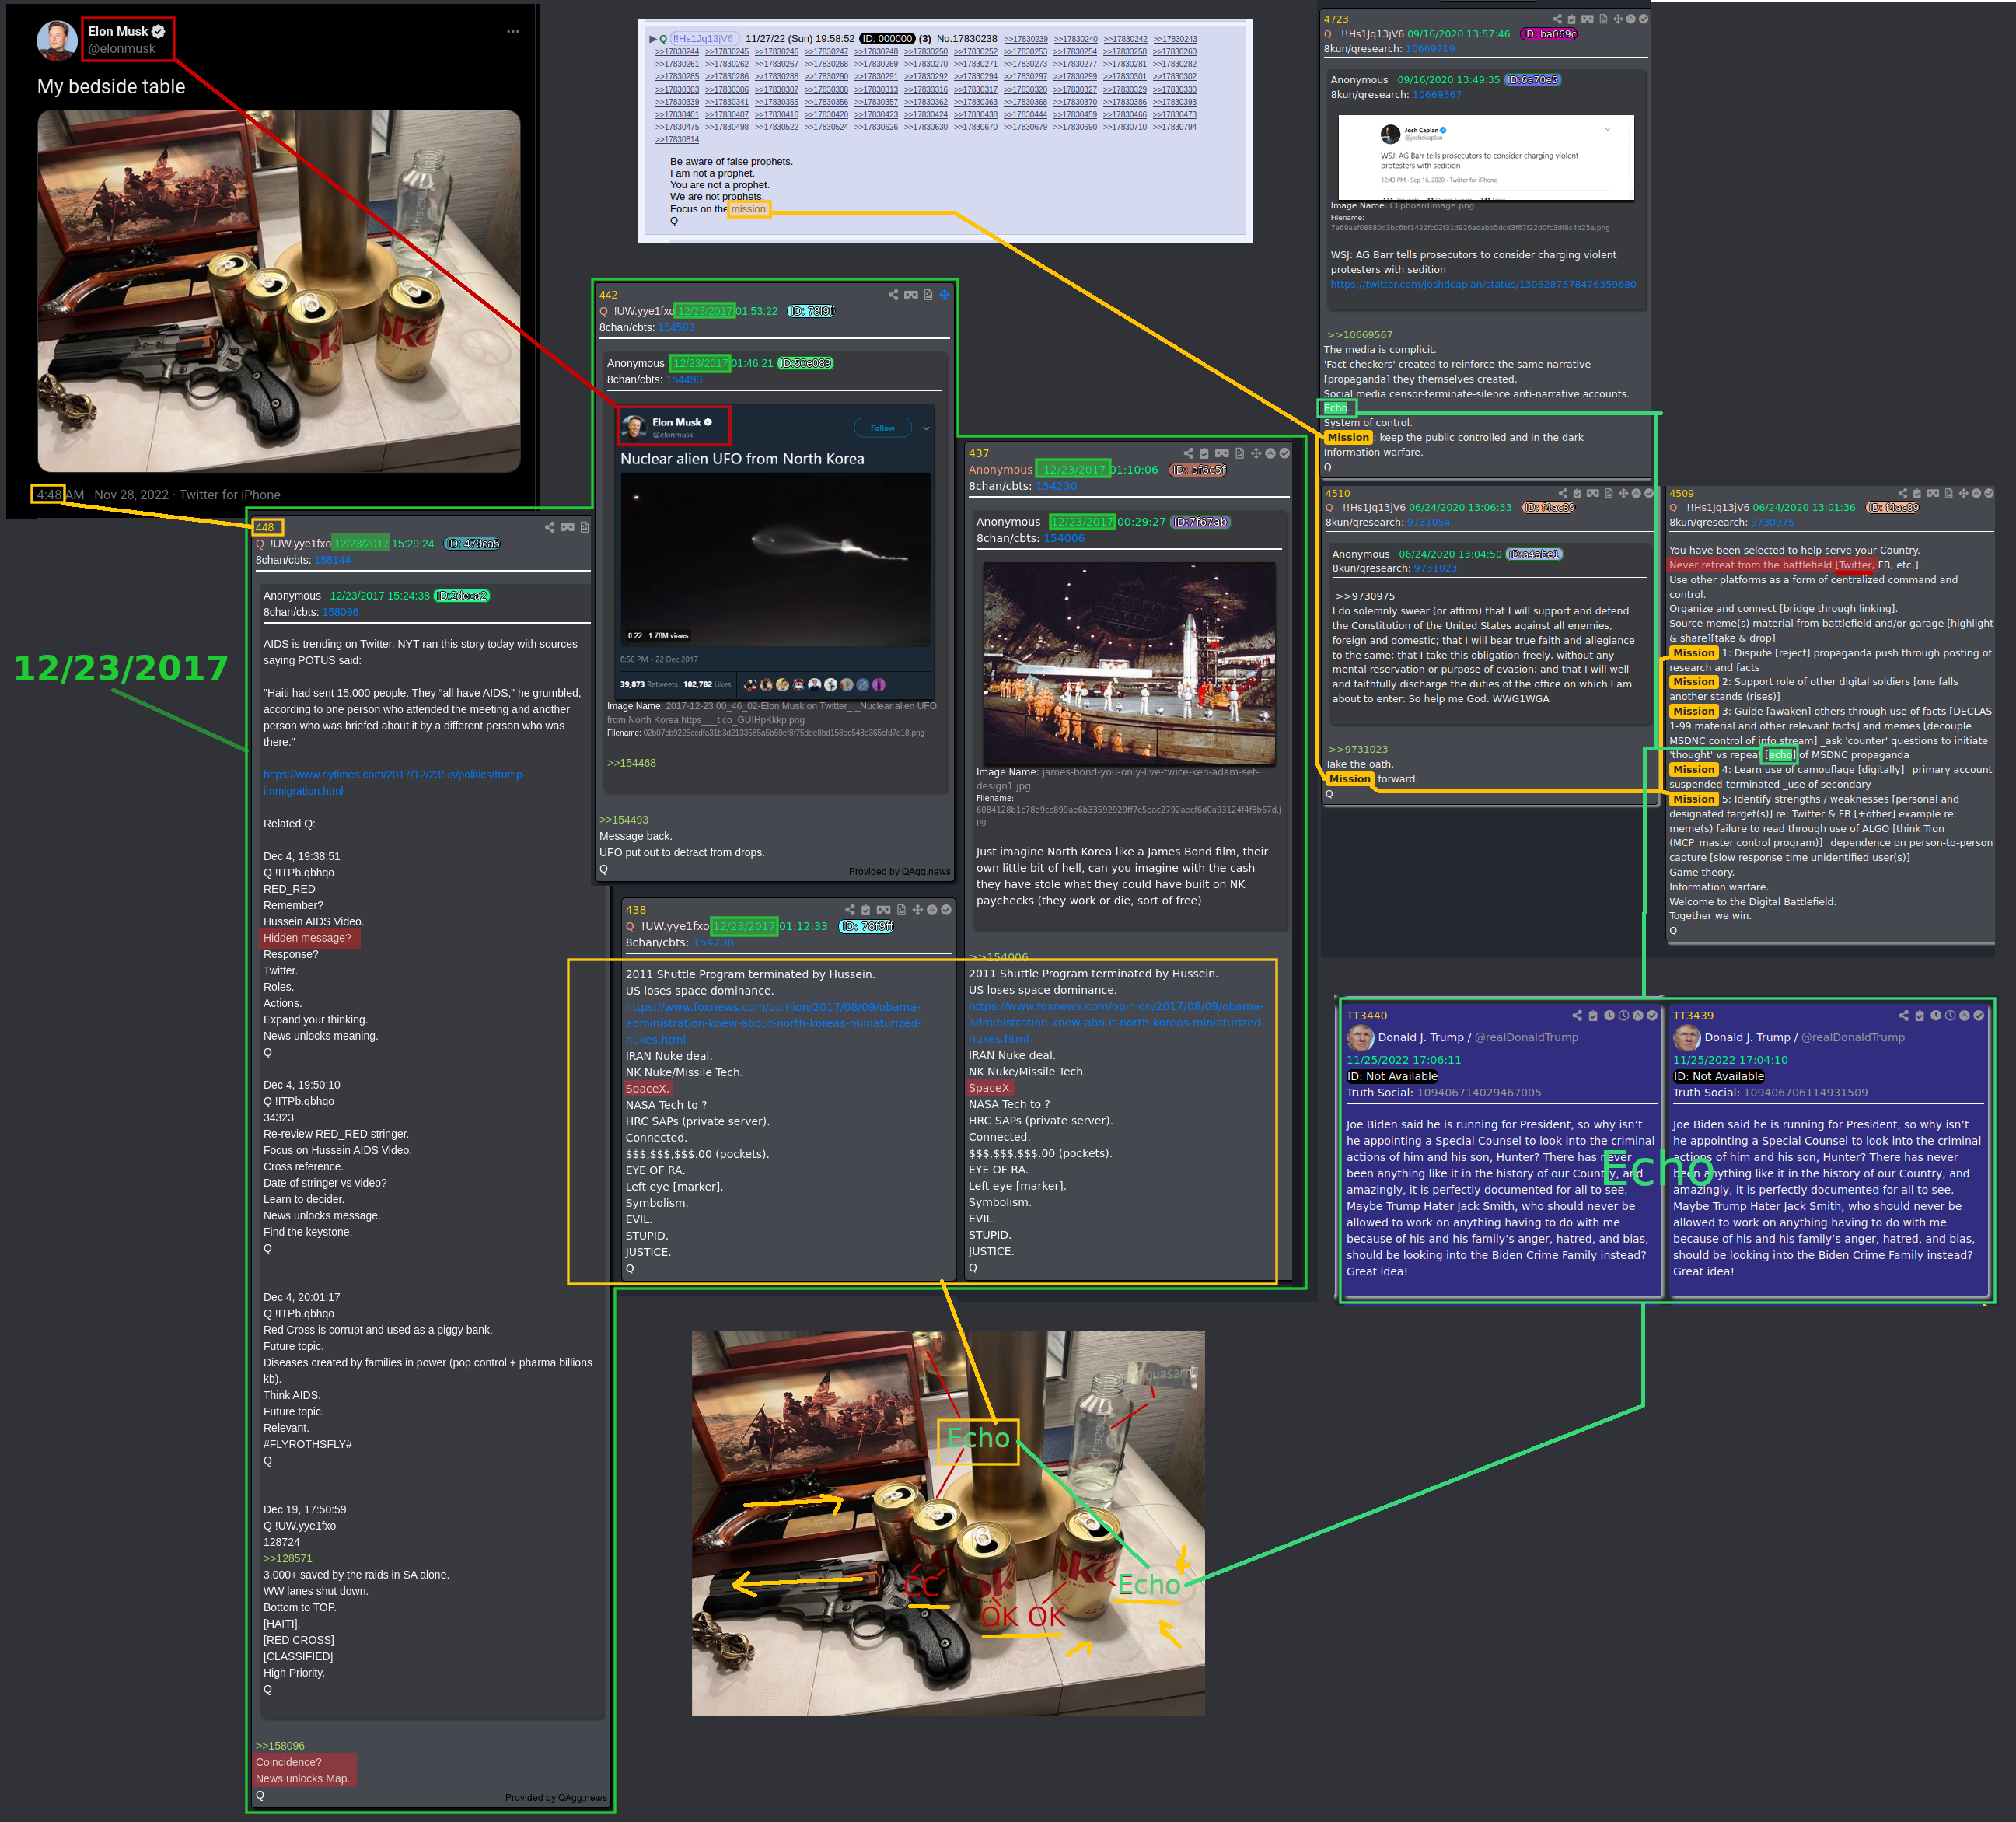Screen dimensions: 2016x1822
Task: Click ID: af6c5f badge on post 437
Action: [x=1198, y=470]
